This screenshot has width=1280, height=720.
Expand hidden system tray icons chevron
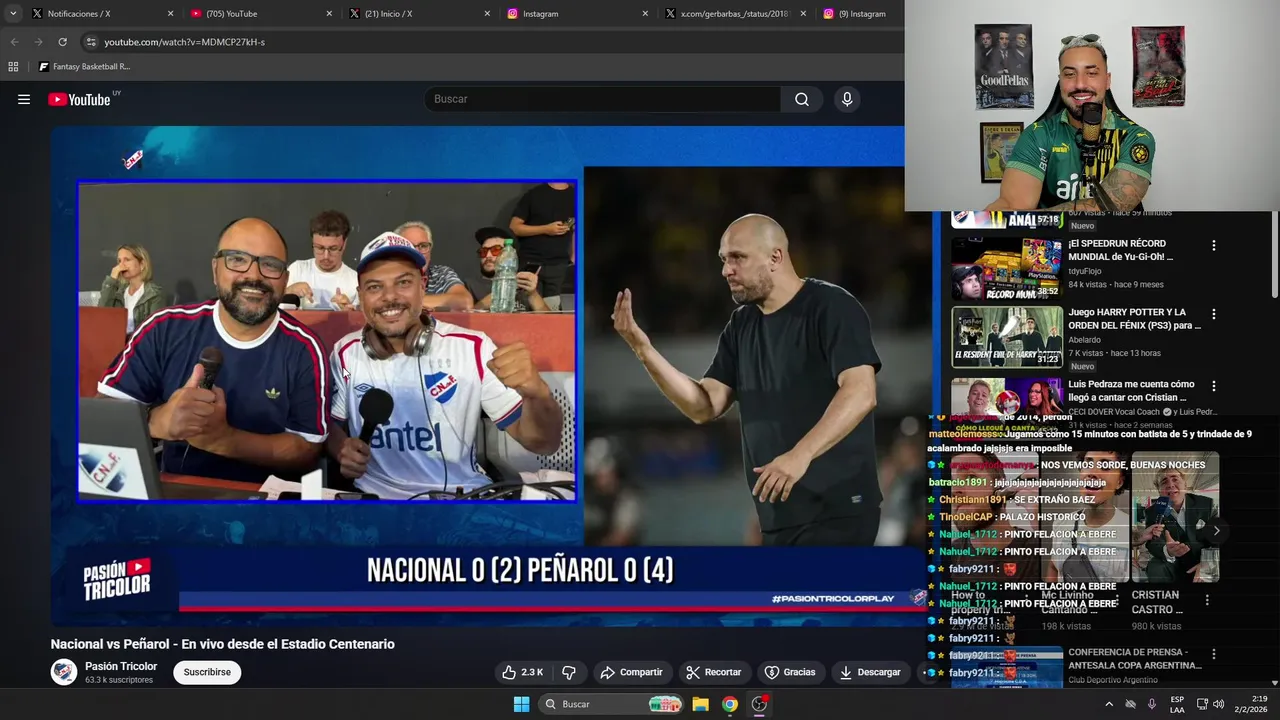pos(1109,704)
